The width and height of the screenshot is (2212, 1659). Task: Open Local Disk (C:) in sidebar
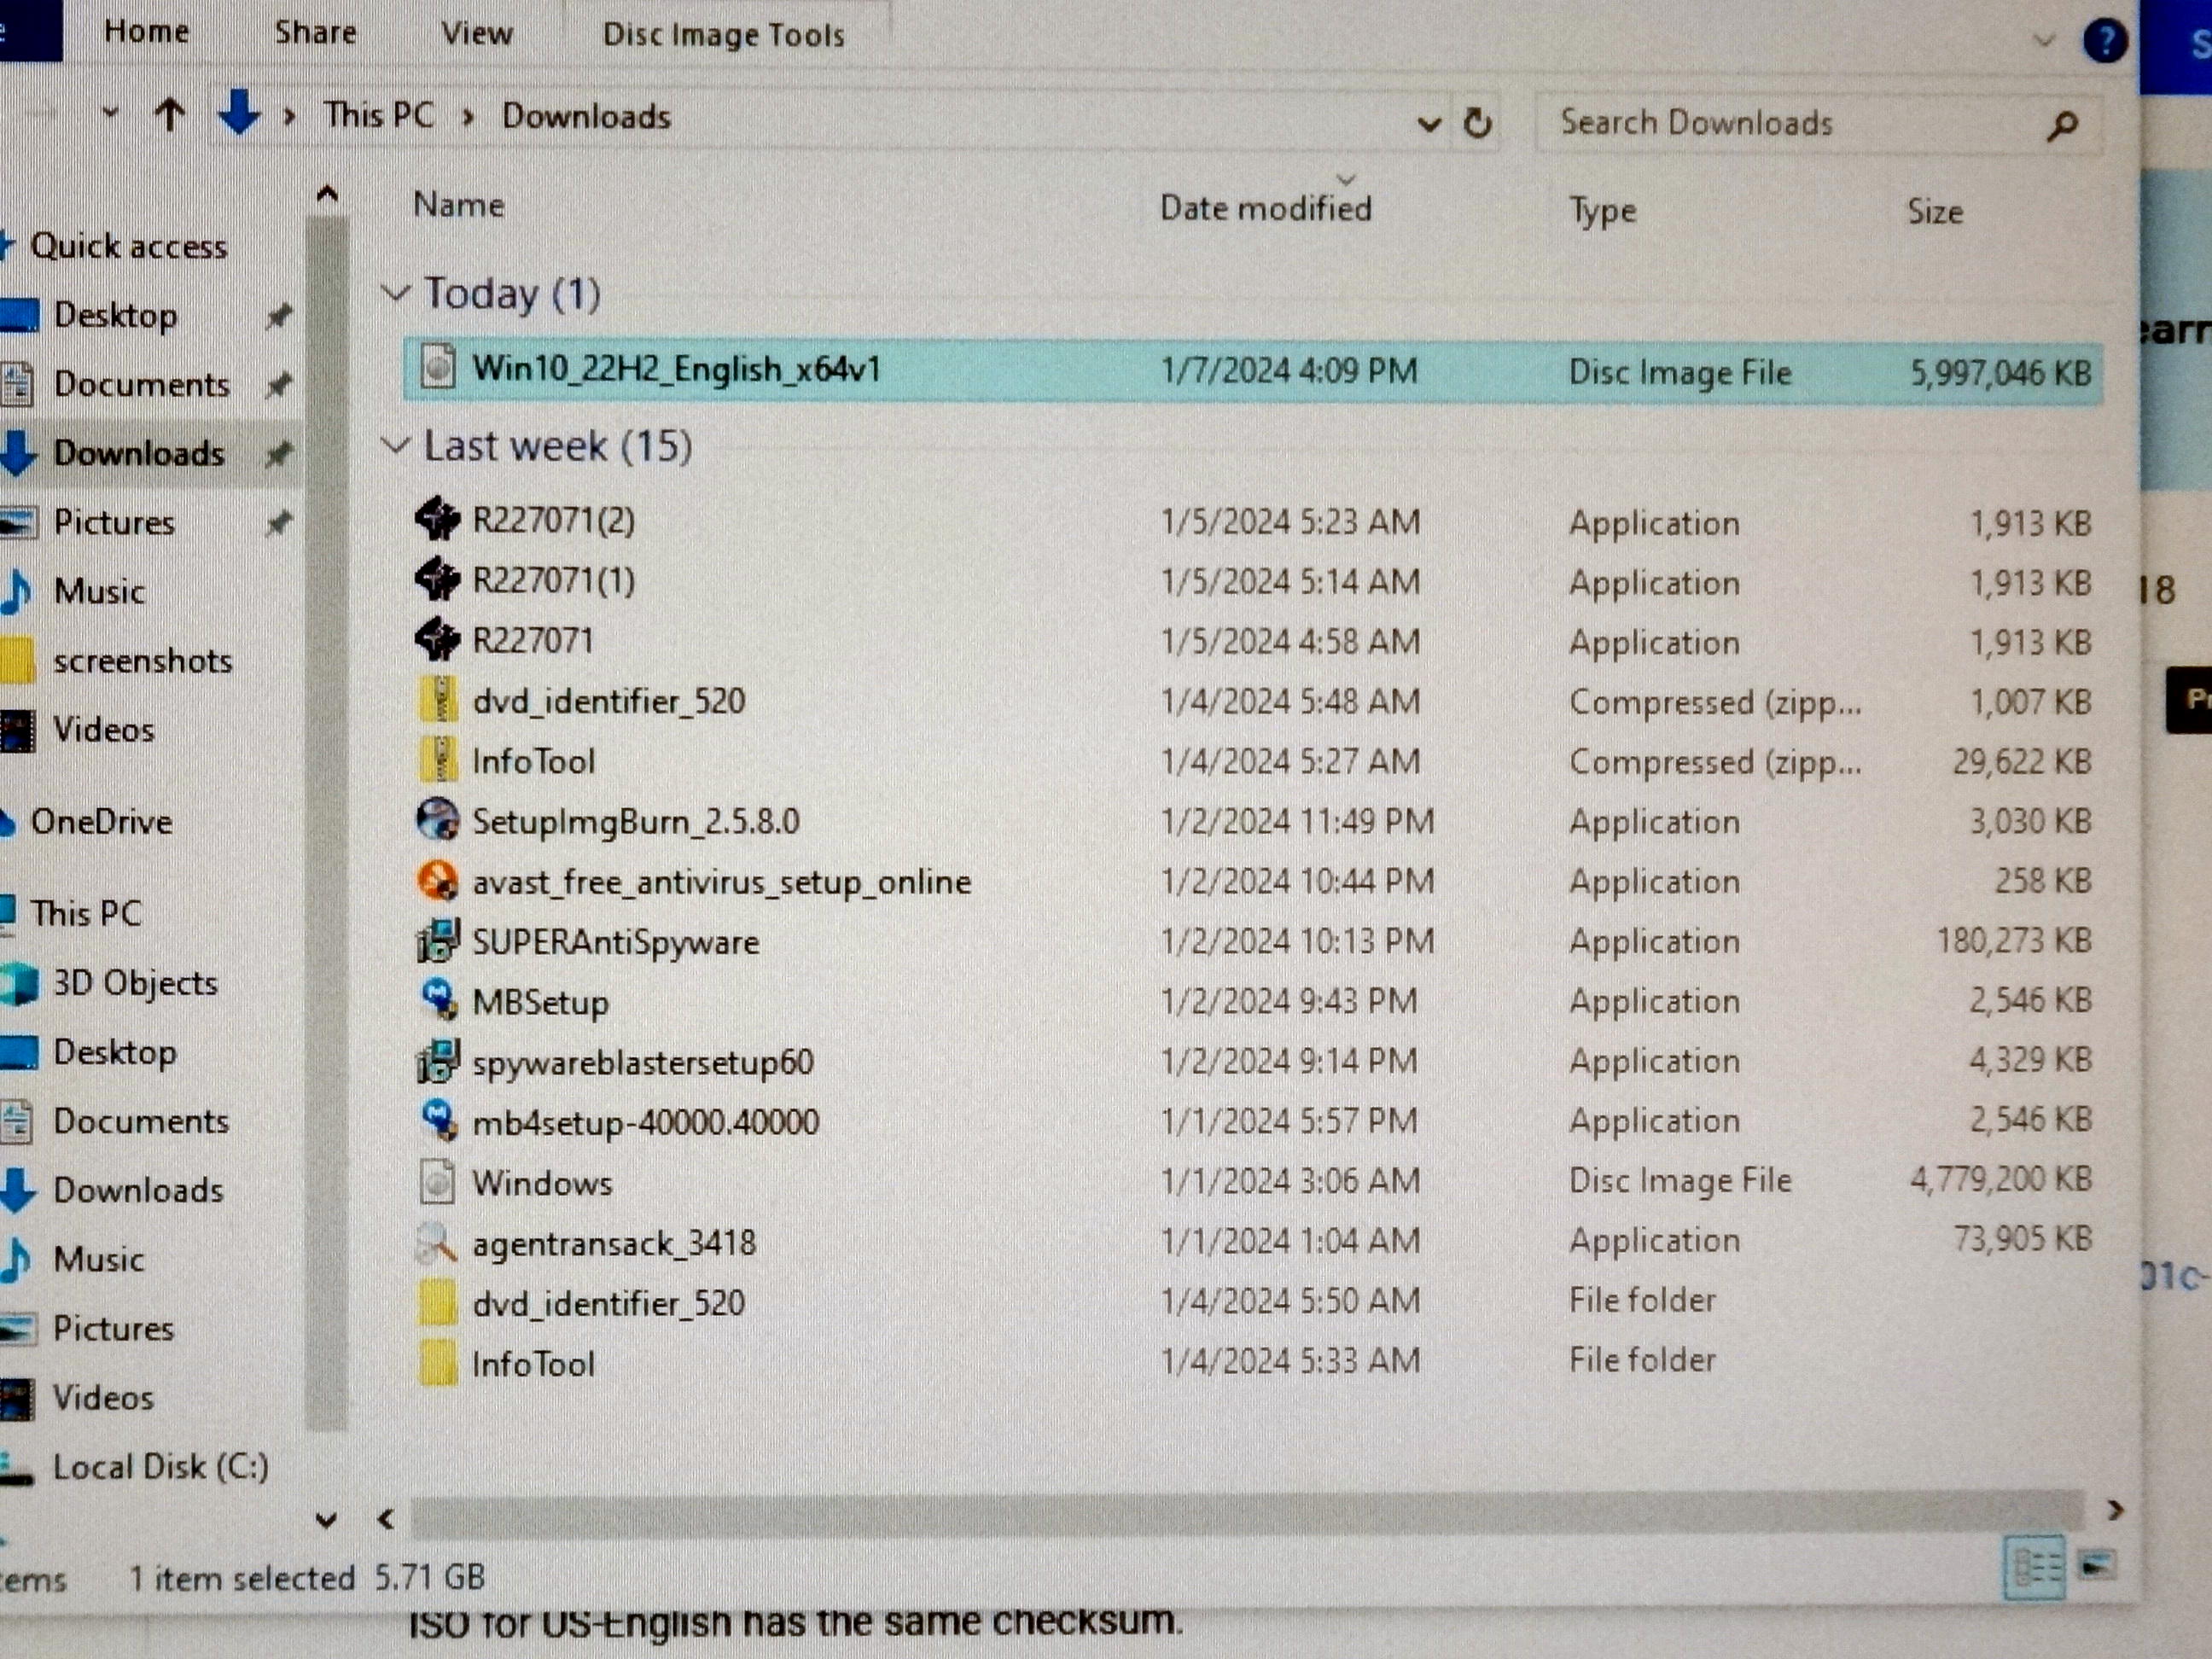(160, 1467)
